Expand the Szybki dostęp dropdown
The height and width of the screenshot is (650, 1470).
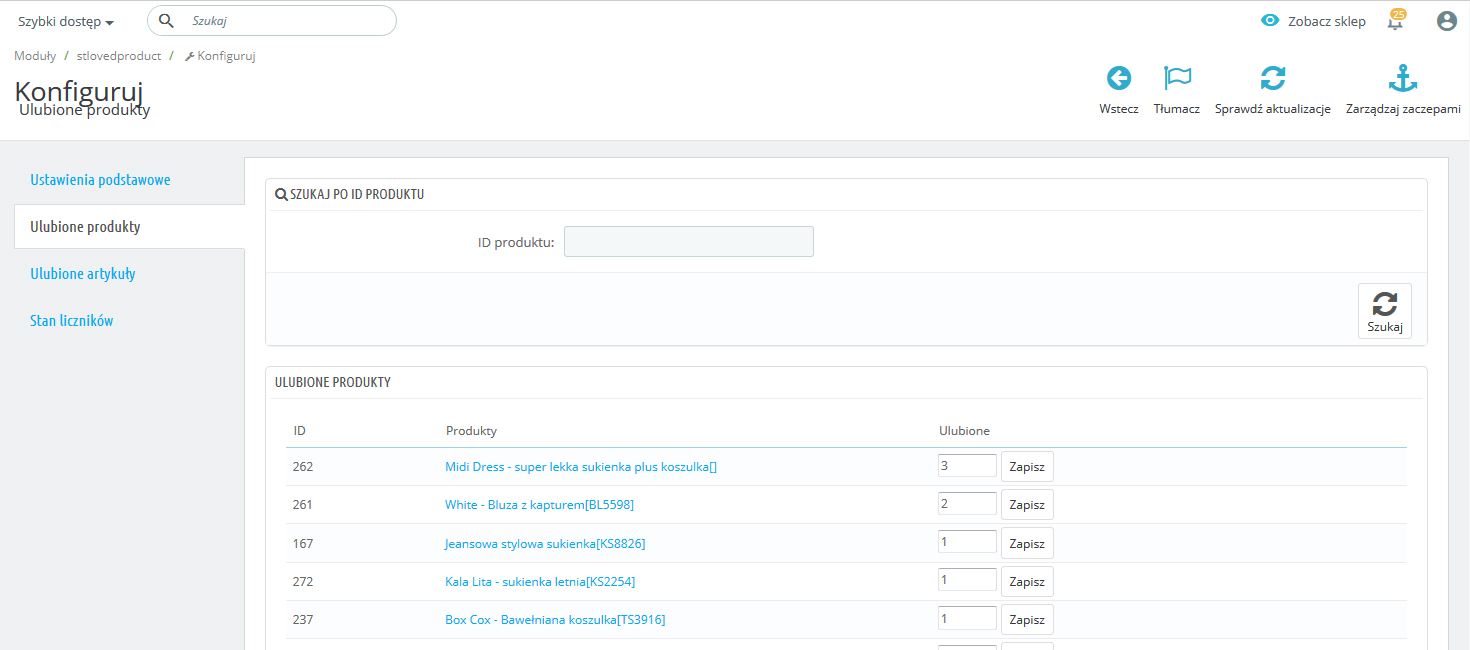[x=66, y=21]
